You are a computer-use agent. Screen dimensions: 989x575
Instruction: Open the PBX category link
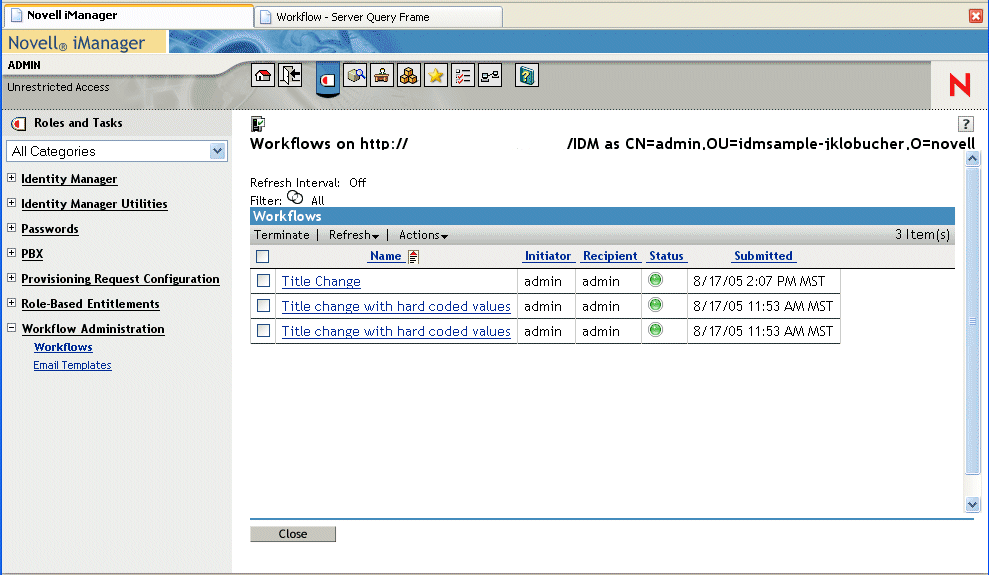32,253
